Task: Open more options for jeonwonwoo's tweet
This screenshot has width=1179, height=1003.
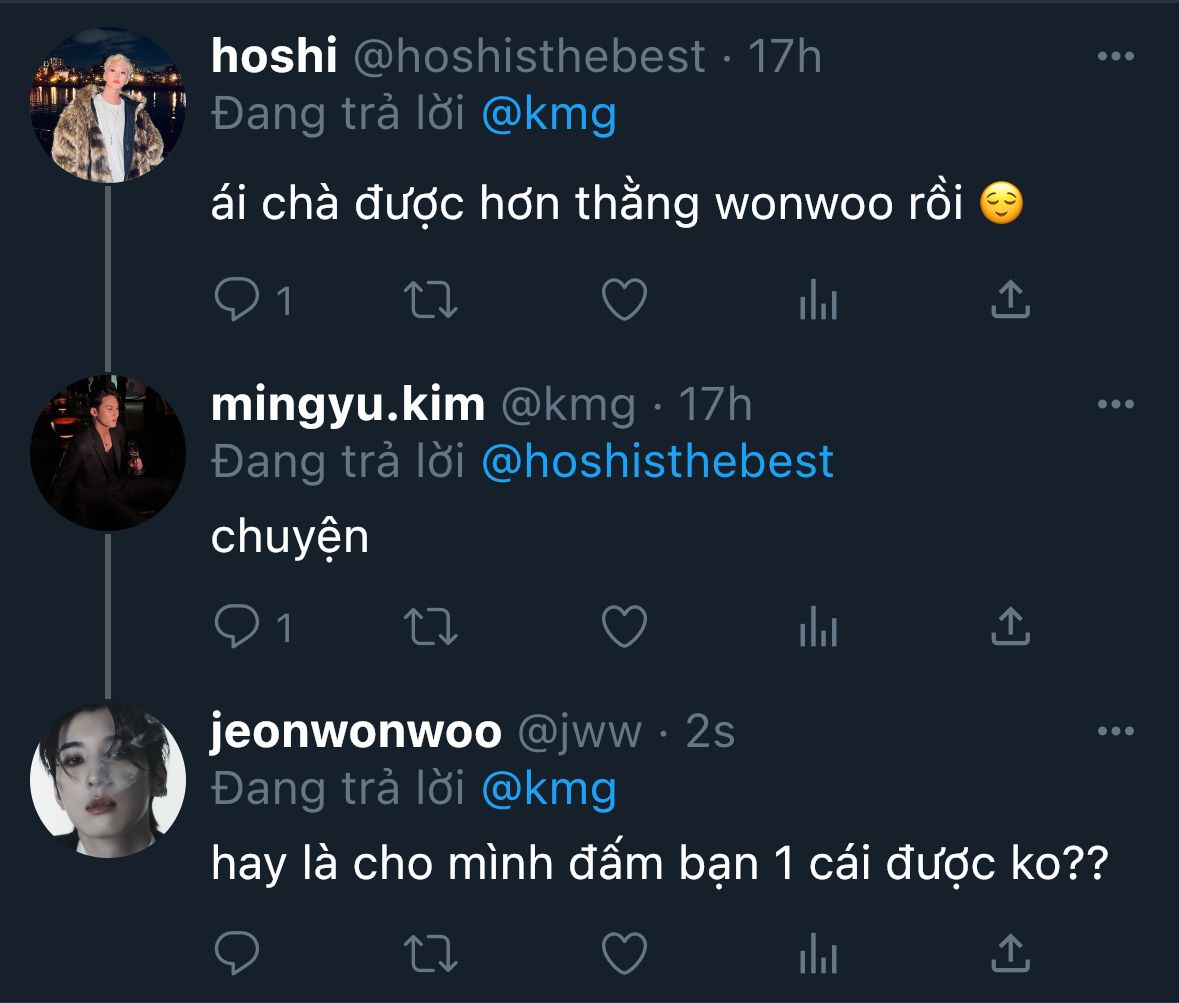Action: coord(1115,732)
